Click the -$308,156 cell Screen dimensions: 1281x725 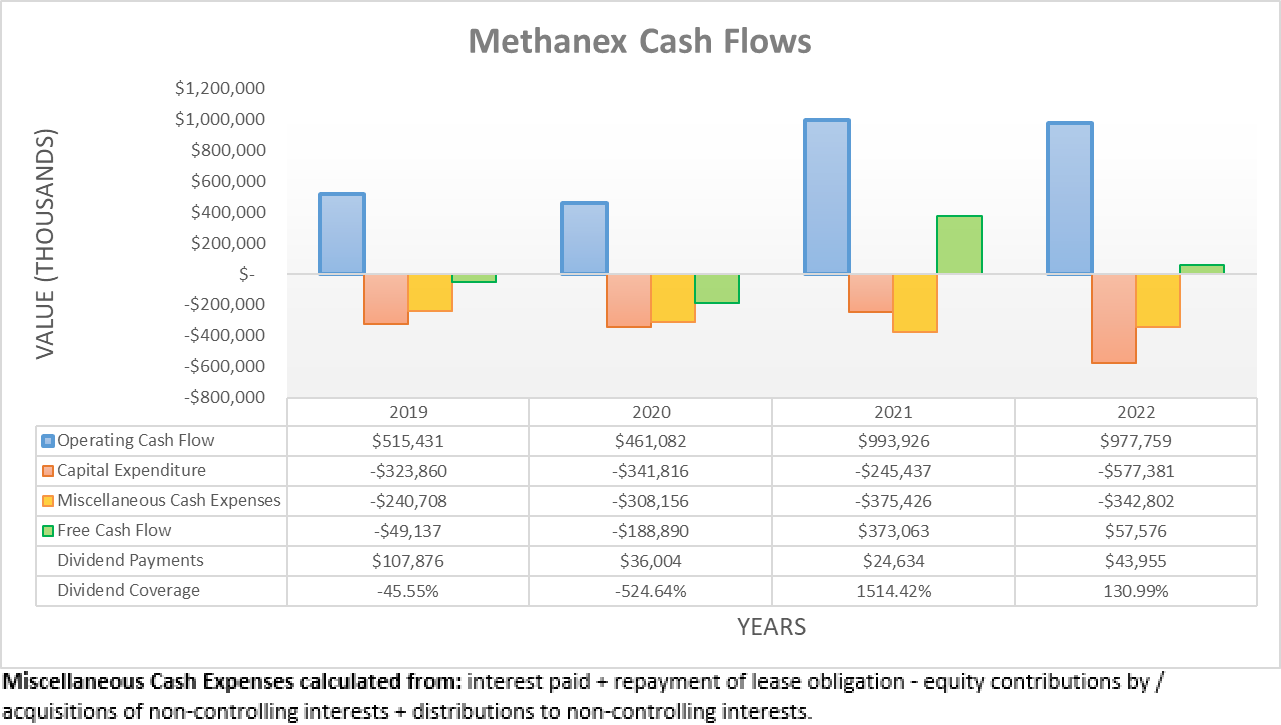(650, 501)
